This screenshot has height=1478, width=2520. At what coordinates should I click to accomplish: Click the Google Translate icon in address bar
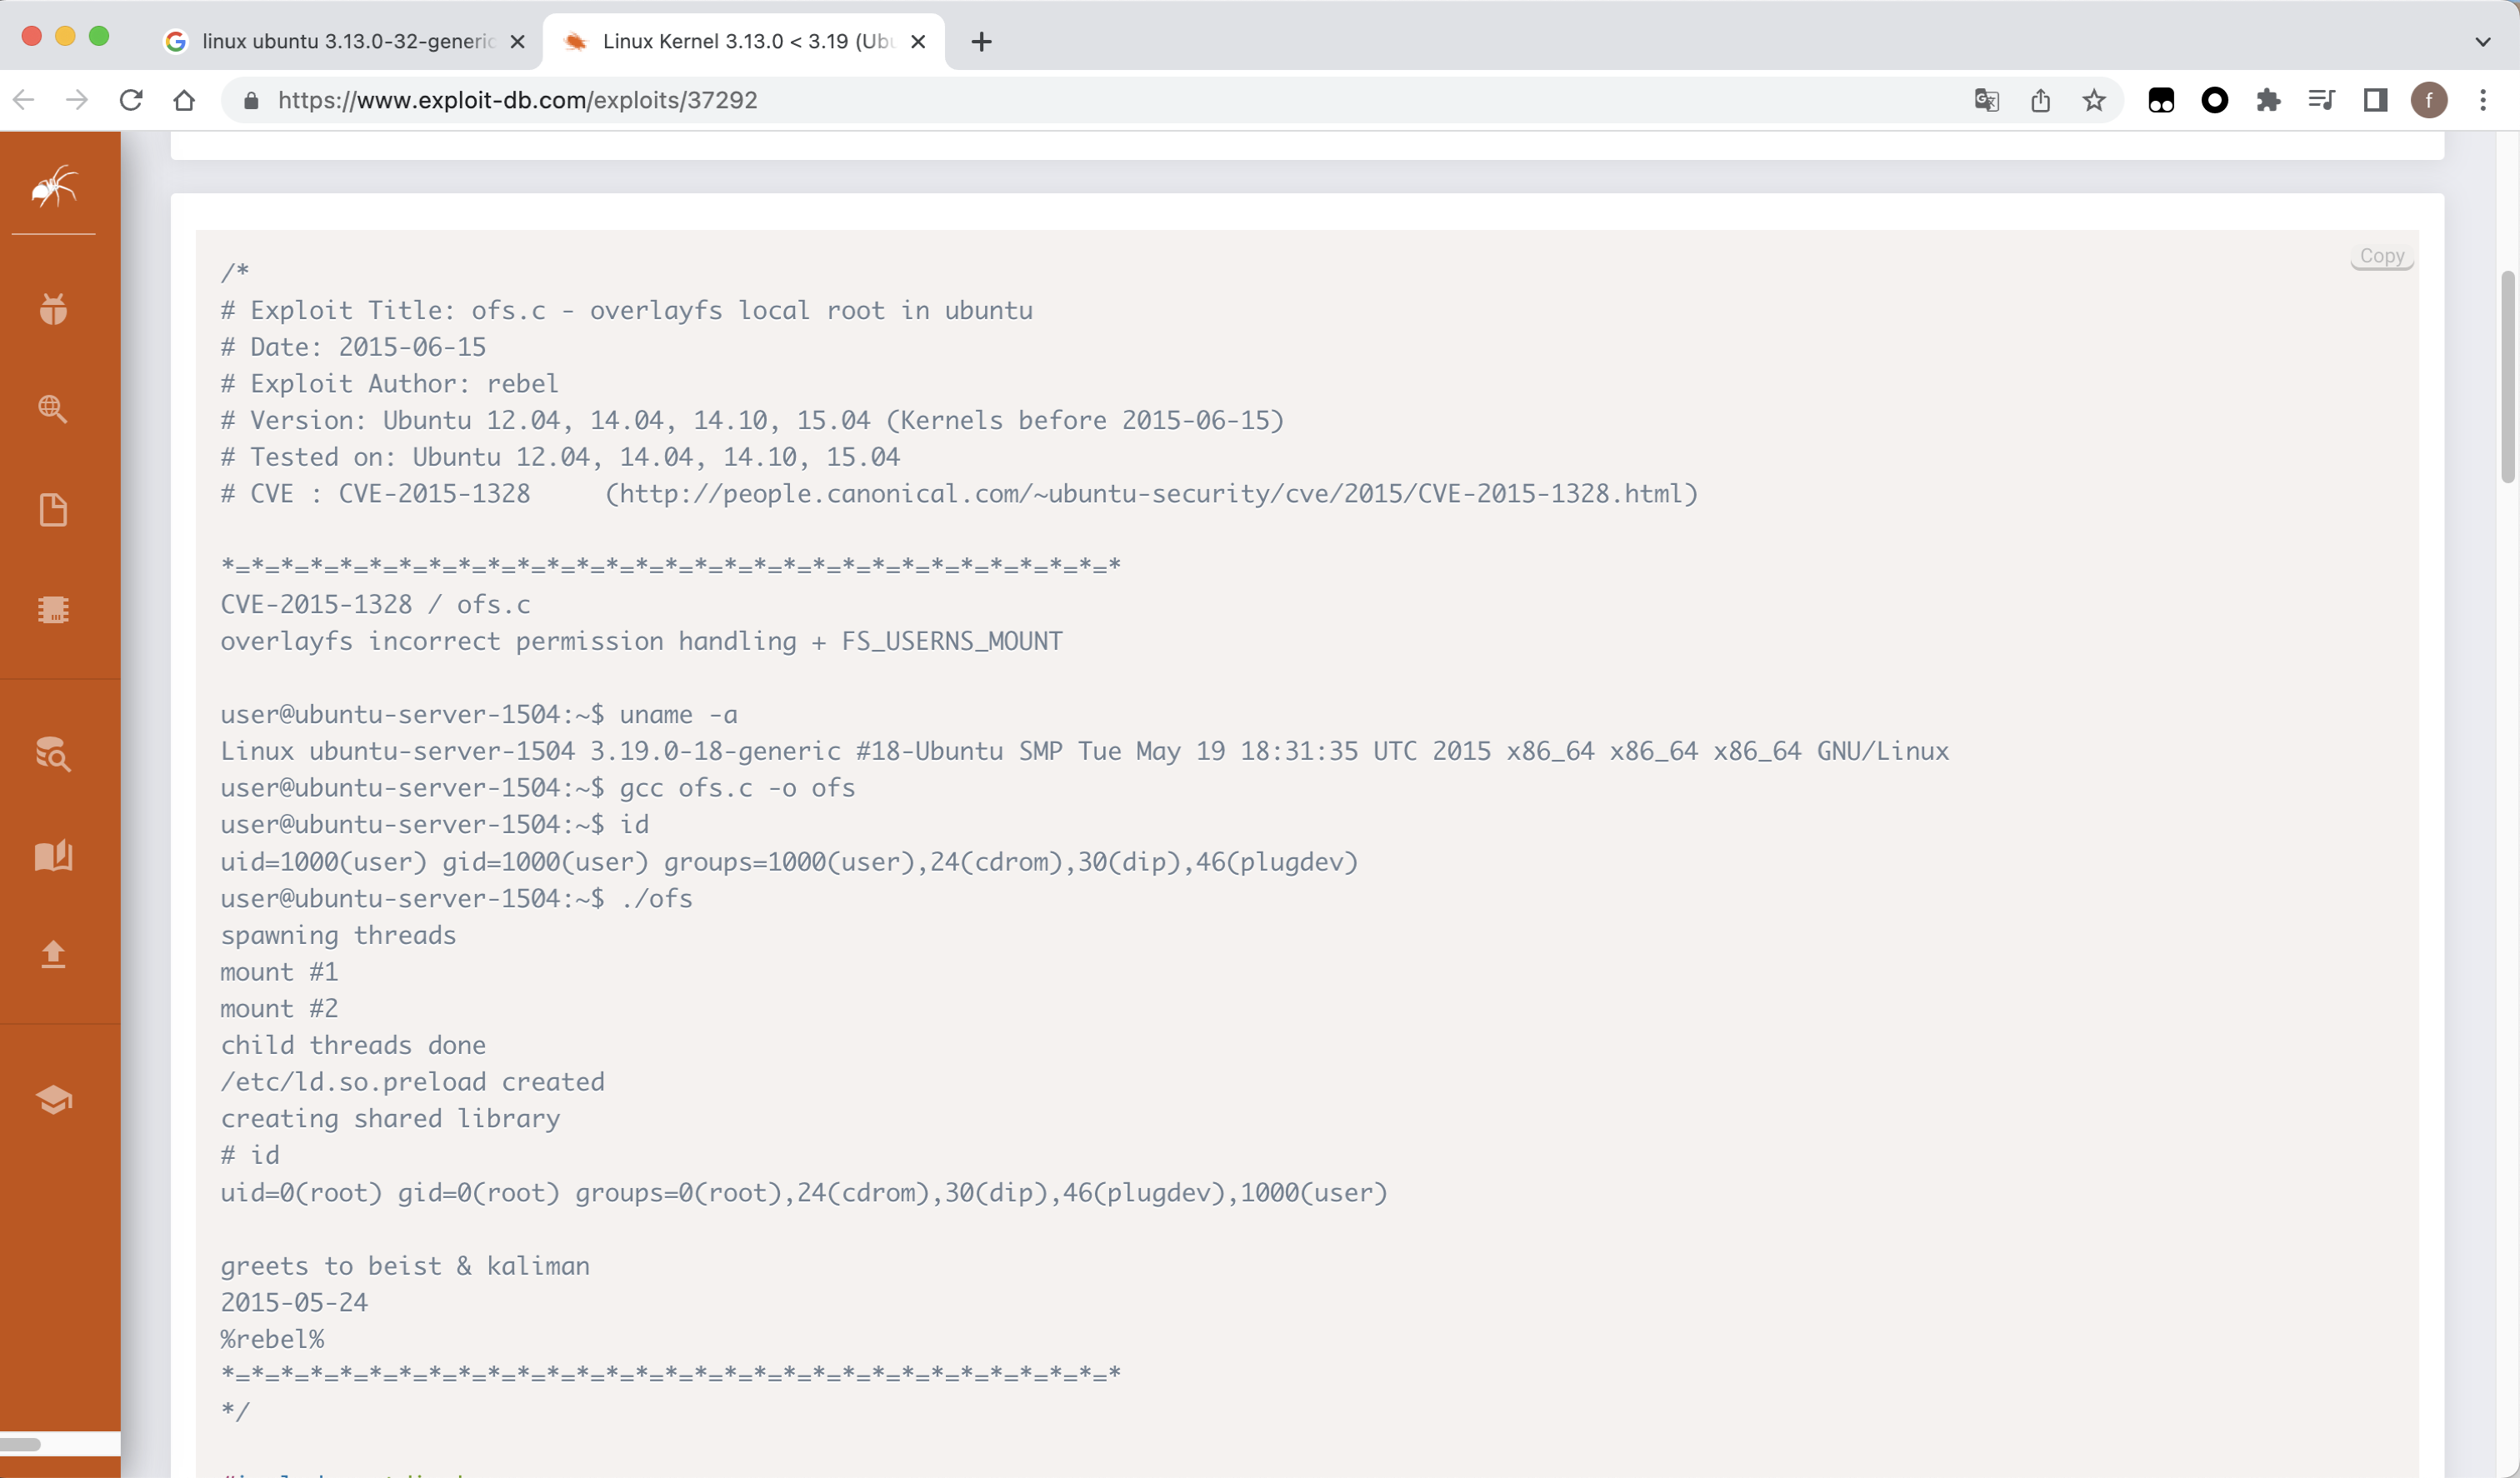point(1986,100)
